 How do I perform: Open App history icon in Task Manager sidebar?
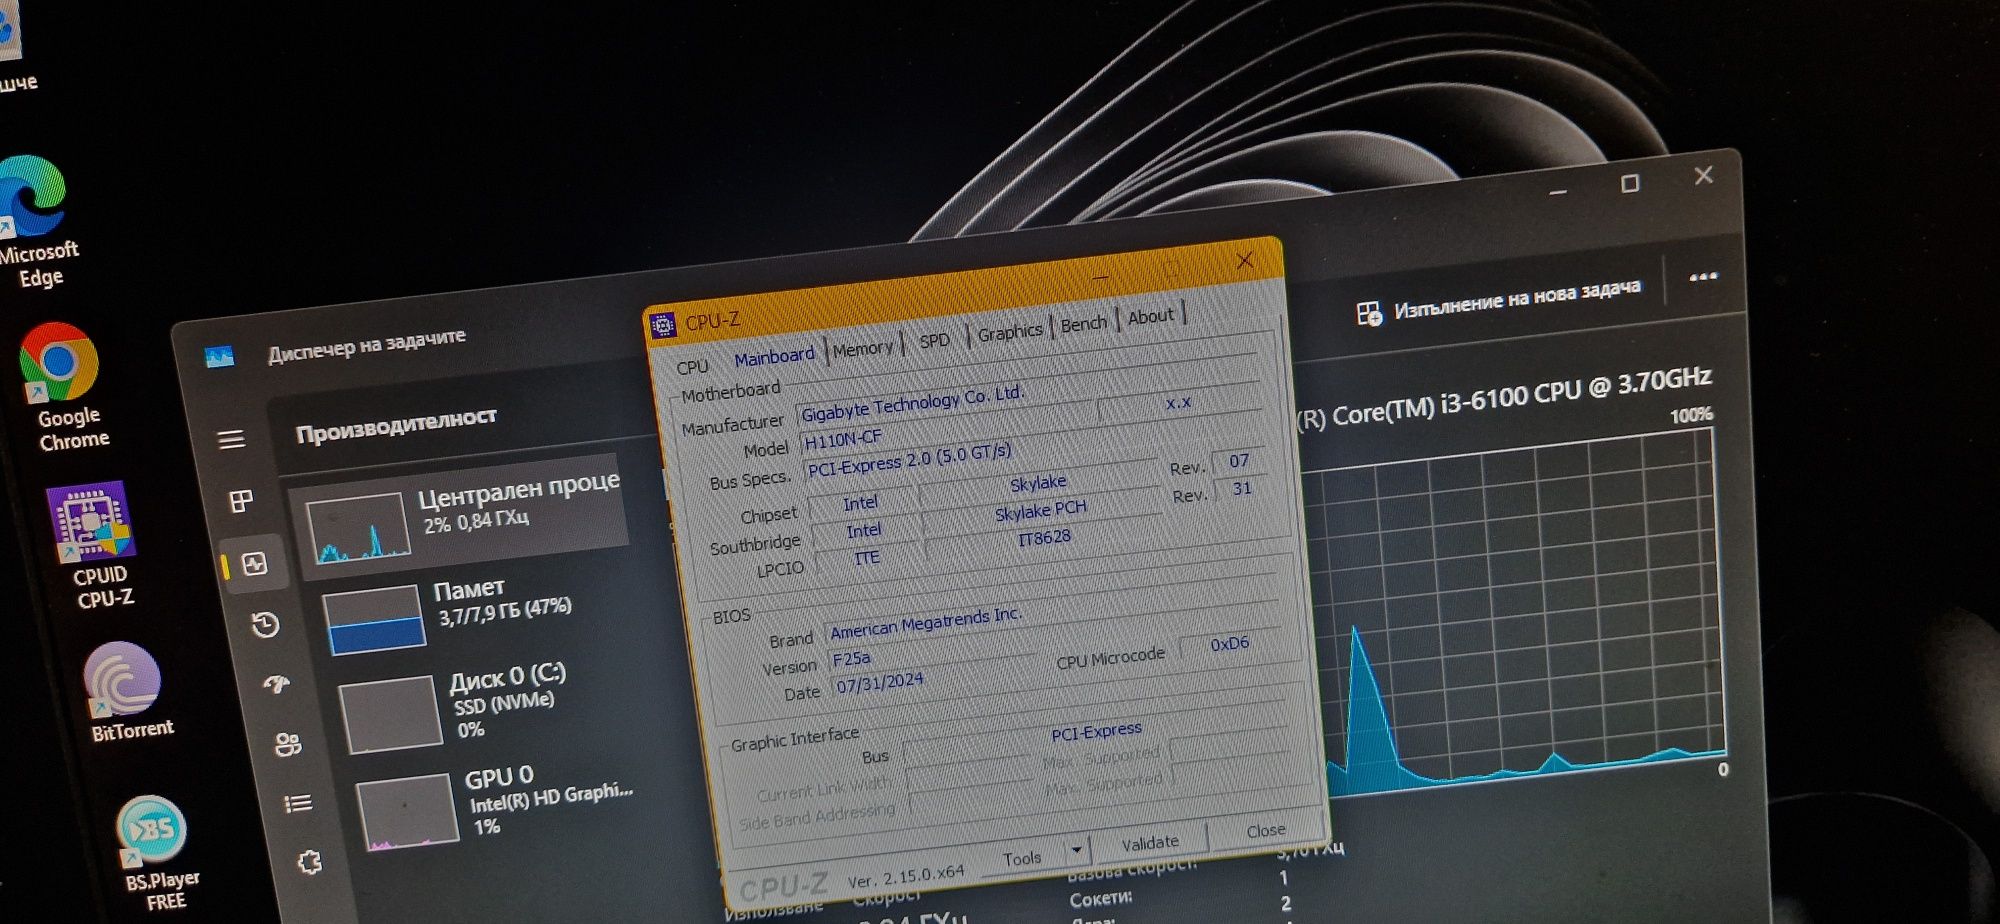click(265, 625)
